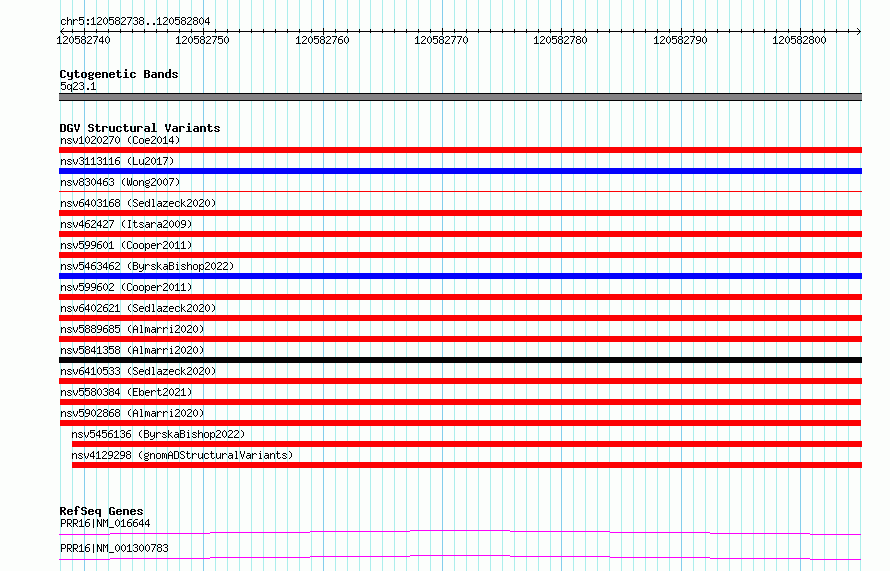Screen dimensions: 890x571
Task: Select variant label nsv5580384 (Ebert2021)
Action: (x=126, y=392)
